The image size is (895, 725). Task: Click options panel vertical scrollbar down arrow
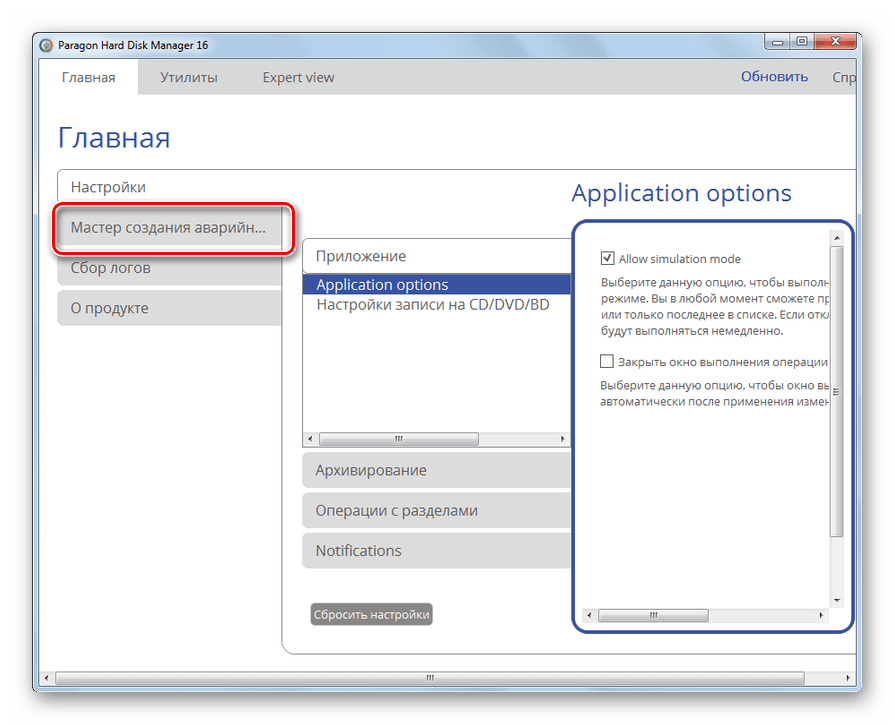click(838, 601)
